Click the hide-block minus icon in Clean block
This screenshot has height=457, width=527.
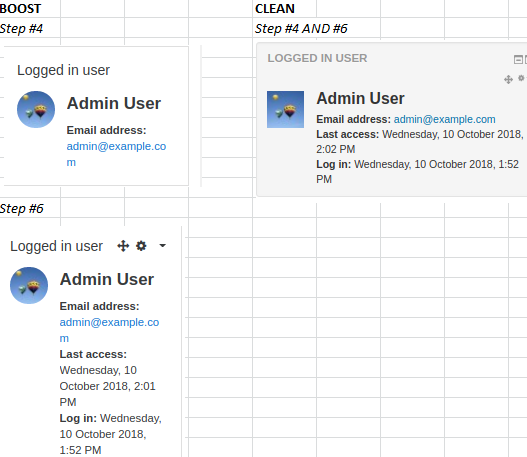point(518,59)
